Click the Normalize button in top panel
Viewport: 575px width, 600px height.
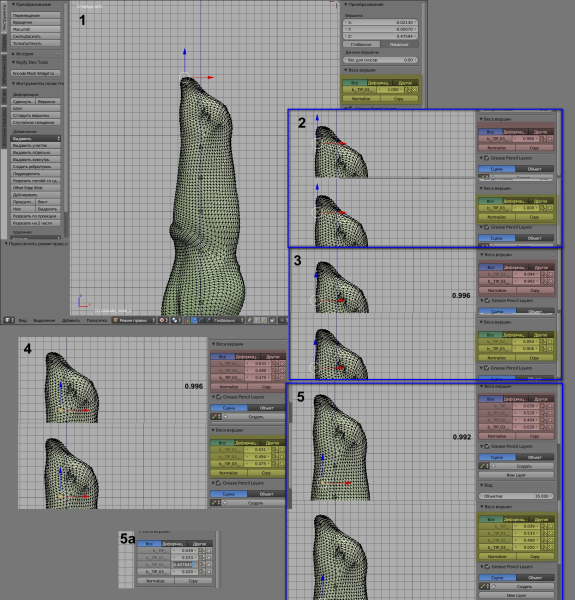click(x=361, y=99)
